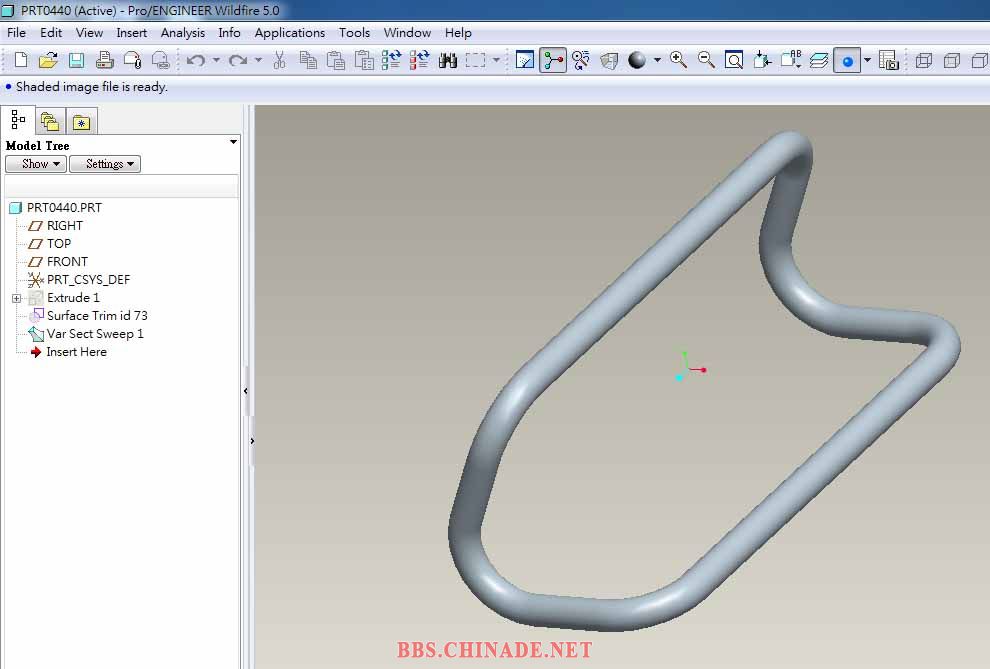Viewport: 990px width, 669px height.
Task: Toggle the spin center display button
Action: (553, 61)
